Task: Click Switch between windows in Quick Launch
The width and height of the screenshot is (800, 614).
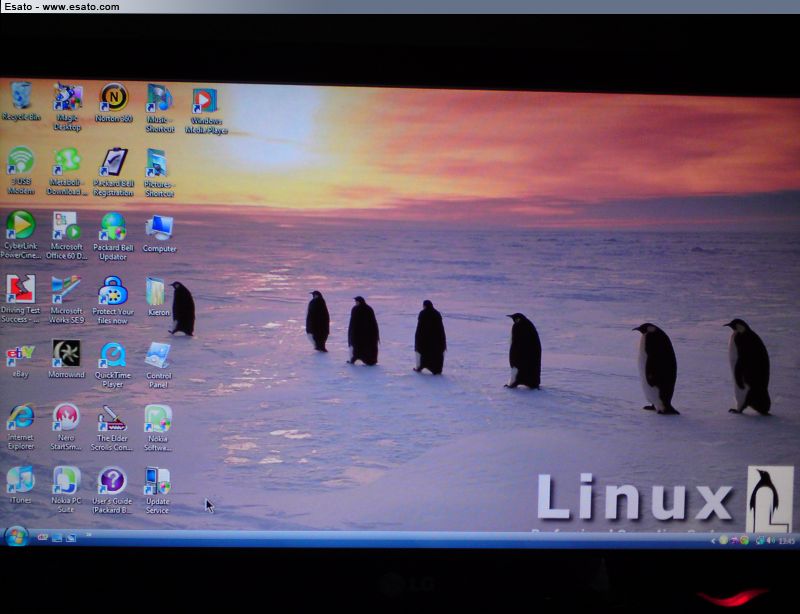Action: click(71, 537)
